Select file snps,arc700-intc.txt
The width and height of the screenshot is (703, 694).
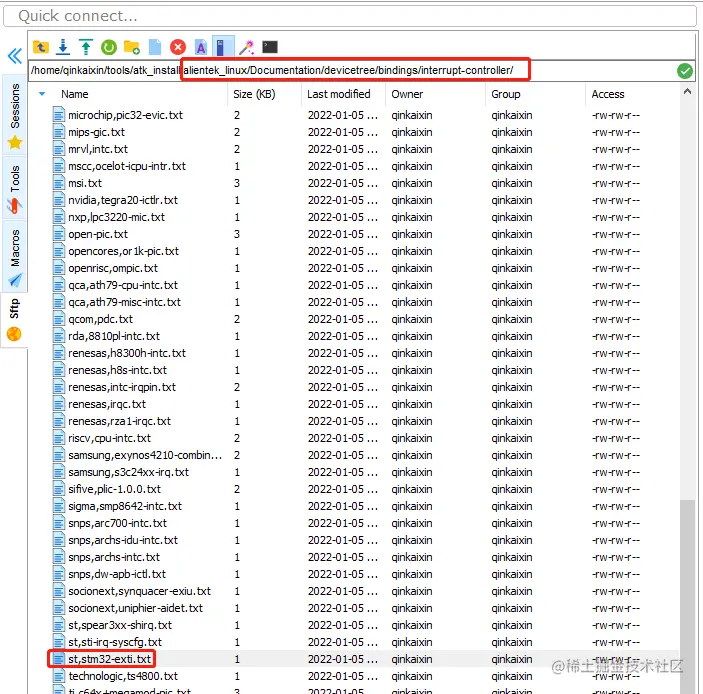[117, 524]
